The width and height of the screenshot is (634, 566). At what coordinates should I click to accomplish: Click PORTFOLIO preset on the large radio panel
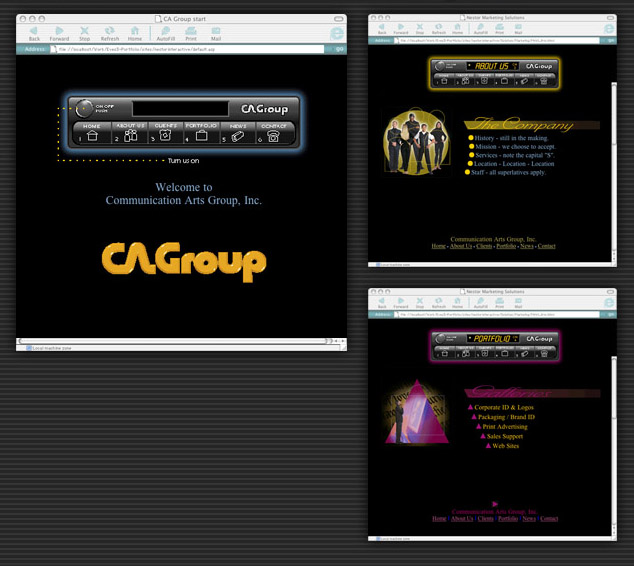tap(201, 133)
